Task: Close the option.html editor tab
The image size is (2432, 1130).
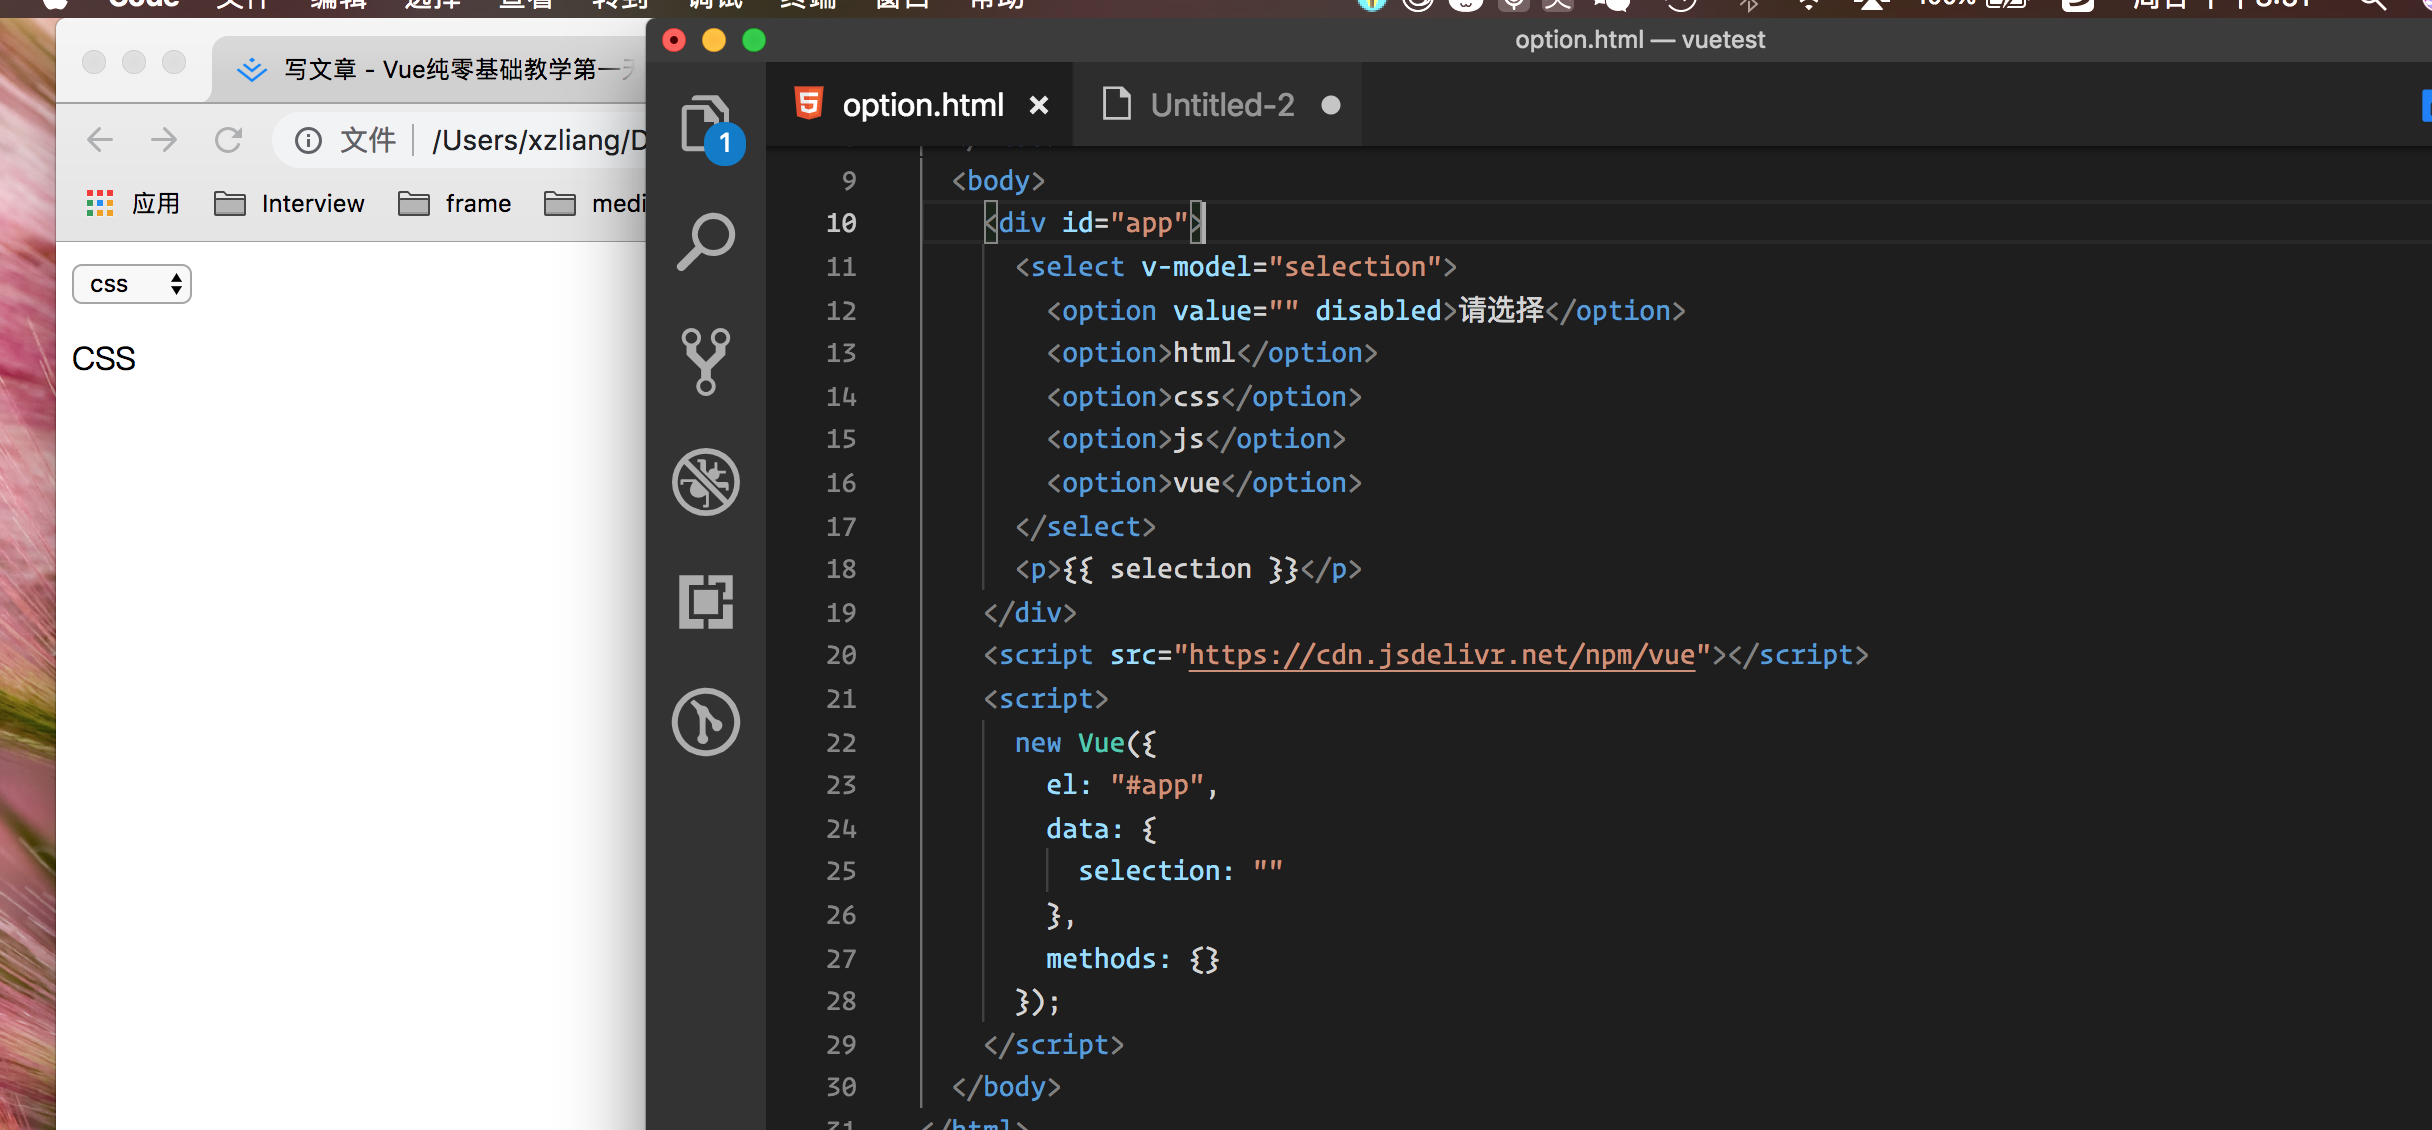Action: 1039,105
